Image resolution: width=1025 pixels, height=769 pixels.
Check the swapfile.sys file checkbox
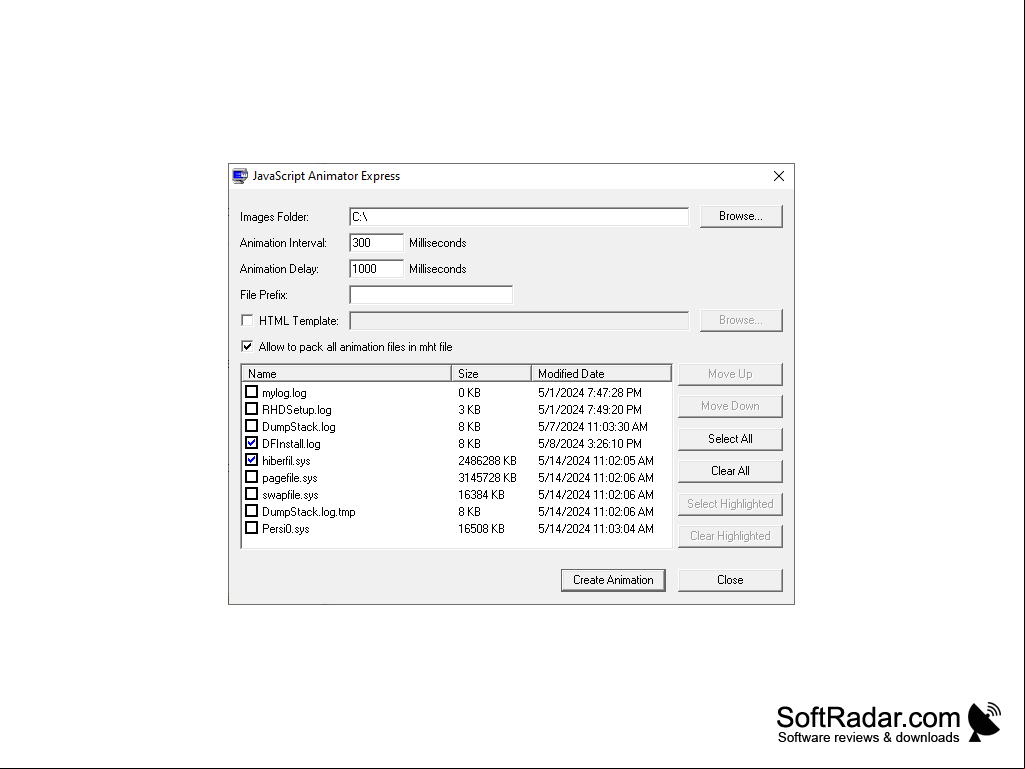tap(252, 494)
